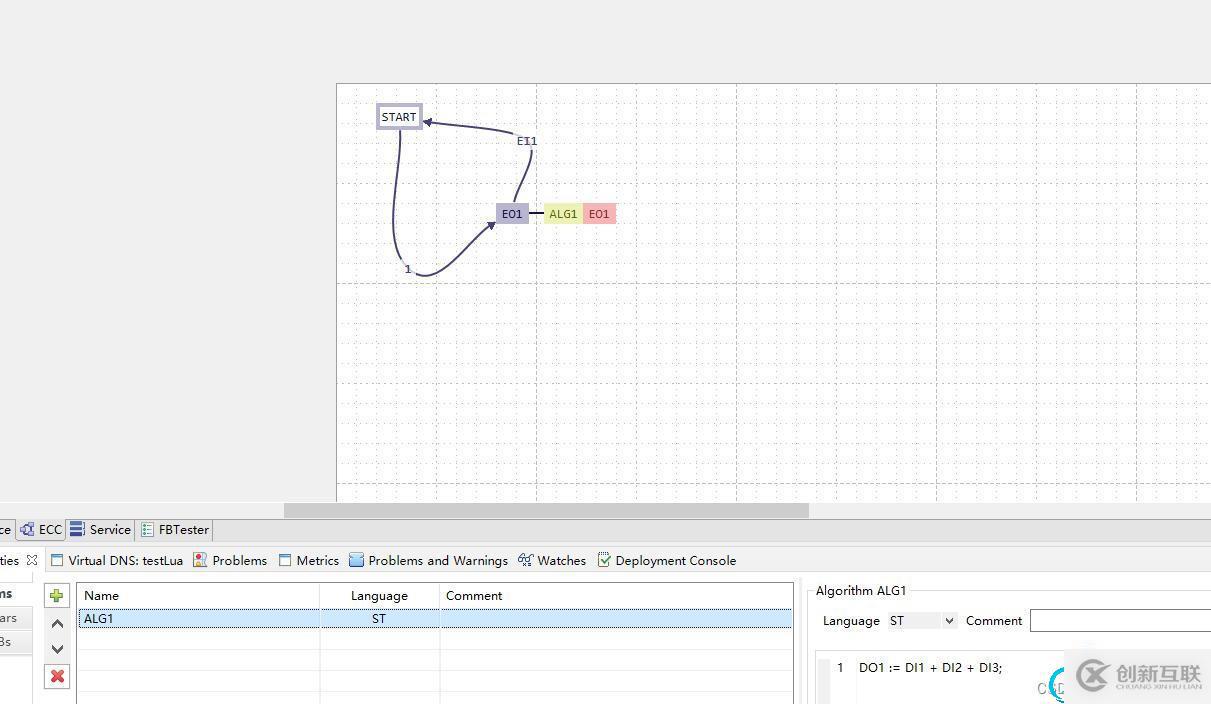1211x704 pixels.
Task: Click the ST language cell of ALG1
Action: coord(379,619)
